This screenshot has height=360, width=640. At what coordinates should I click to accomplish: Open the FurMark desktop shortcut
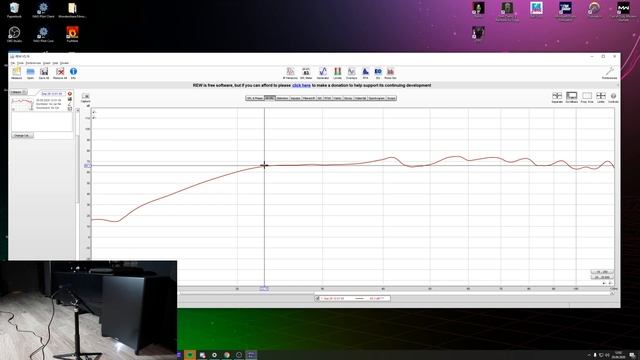(72, 34)
